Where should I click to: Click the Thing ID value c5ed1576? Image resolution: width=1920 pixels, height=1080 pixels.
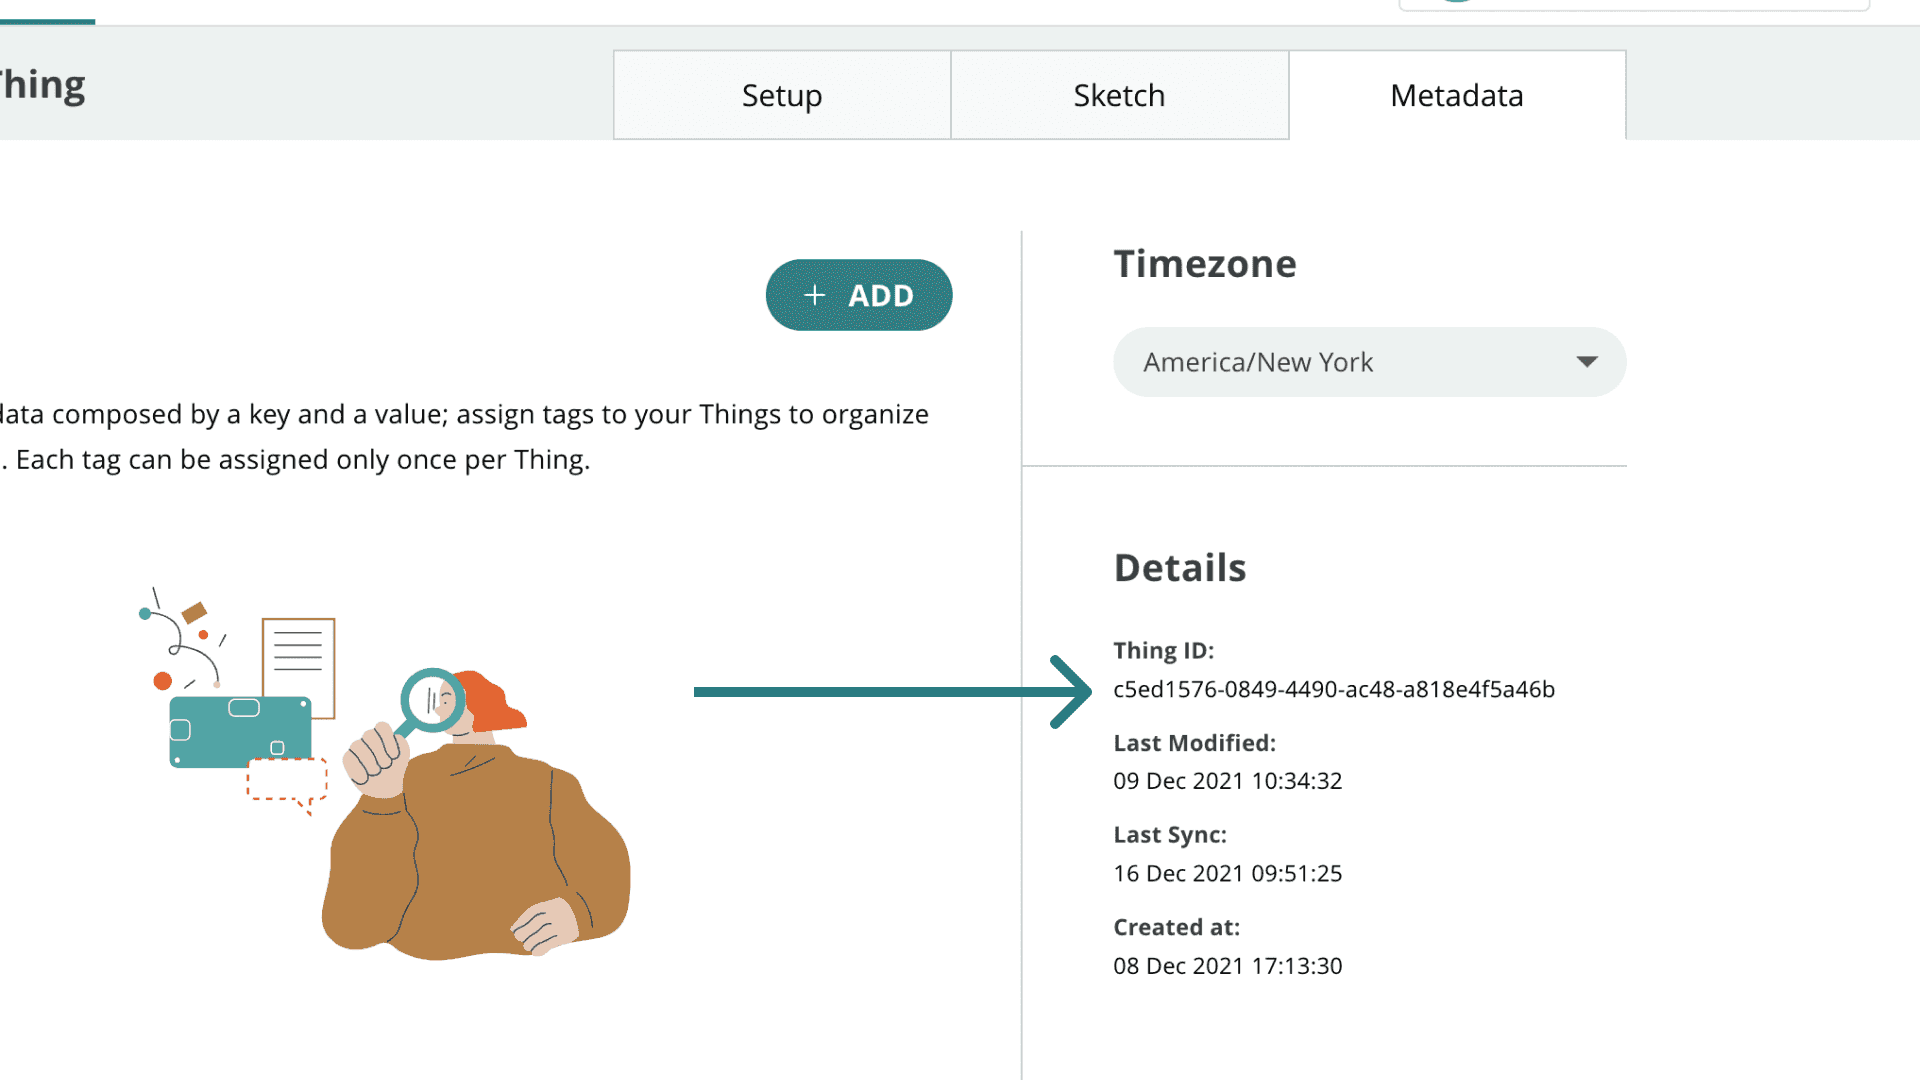pos(1333,689)
